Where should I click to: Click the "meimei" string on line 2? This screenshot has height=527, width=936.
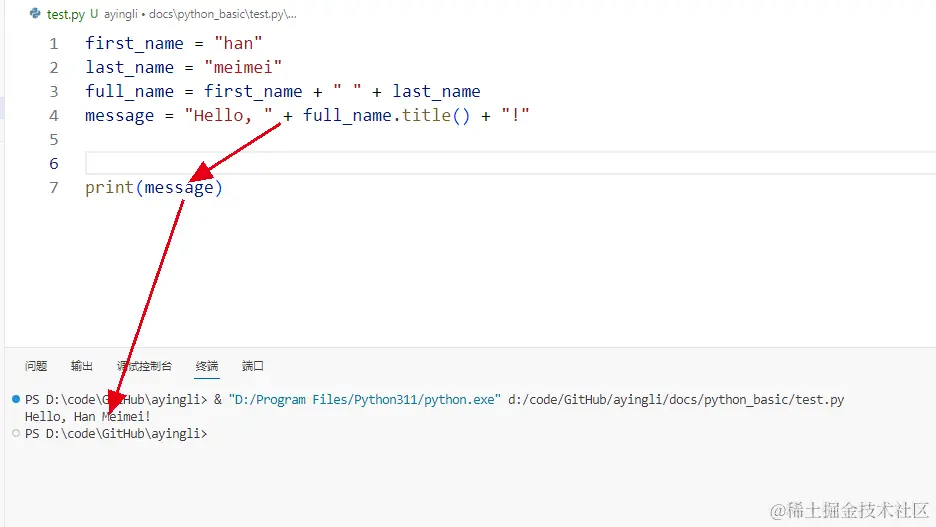[243, 67]
